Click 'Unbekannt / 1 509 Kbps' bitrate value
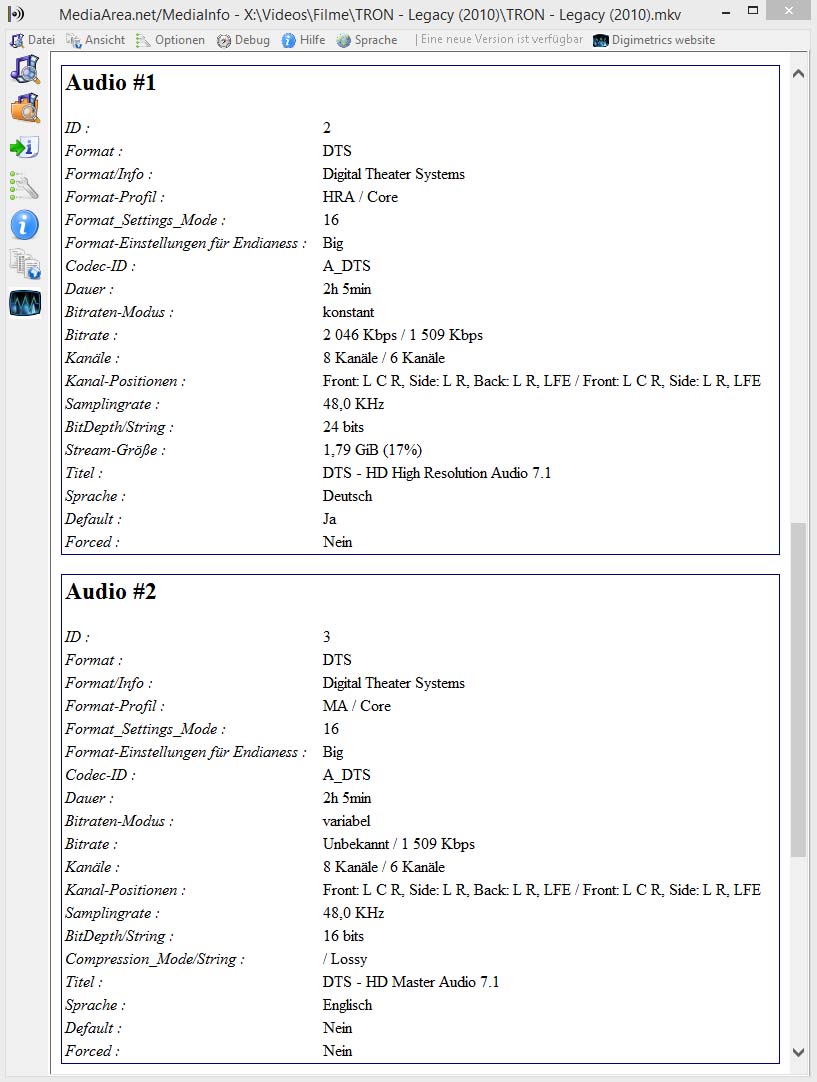The height and width of the screenshot is (1082, 817). [399, 844]
